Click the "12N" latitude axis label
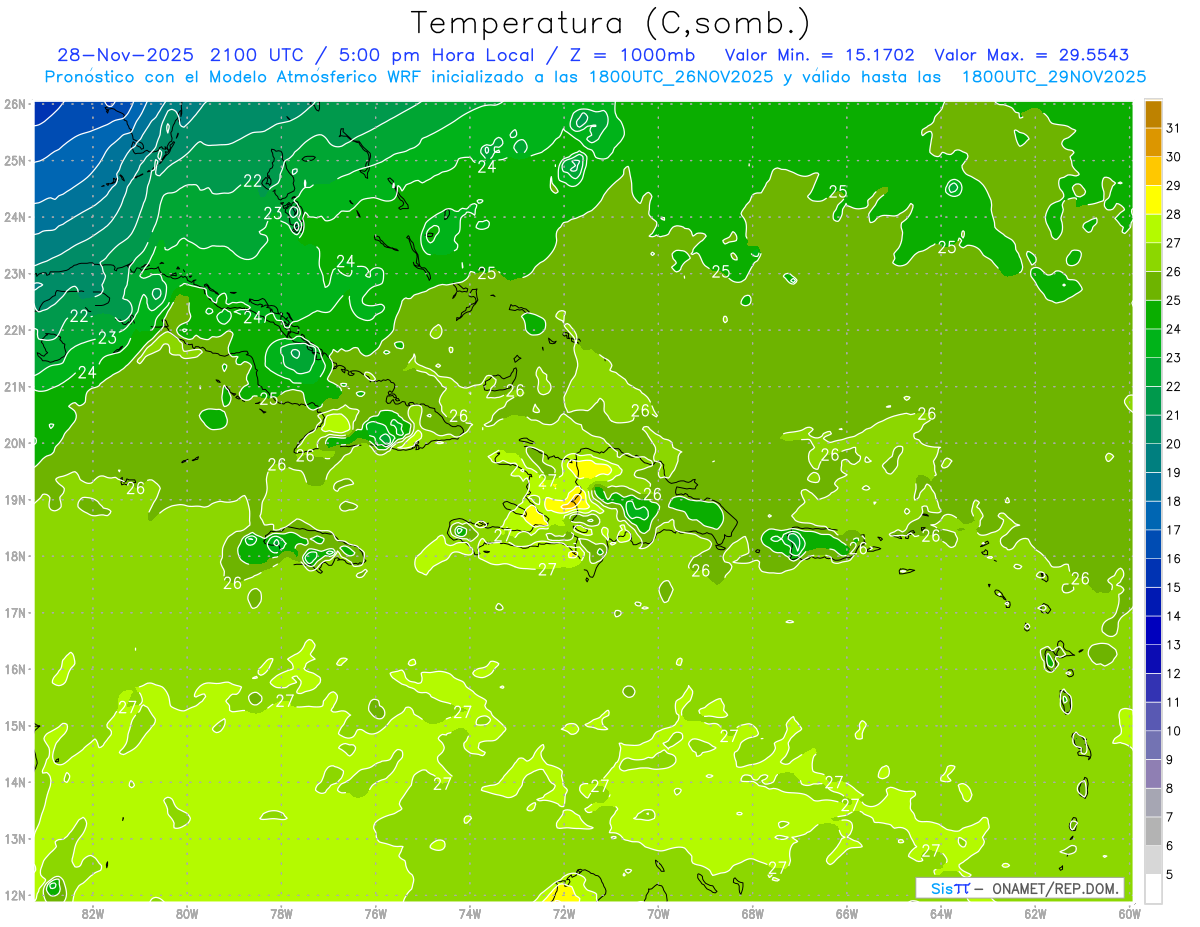1200x927 pixels. (x=14, y=895)
